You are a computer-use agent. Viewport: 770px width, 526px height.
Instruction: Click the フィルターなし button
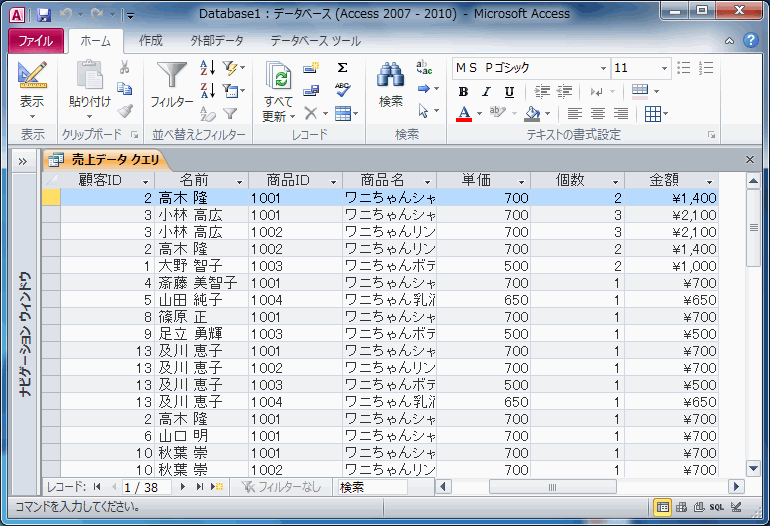coord(281,487)
